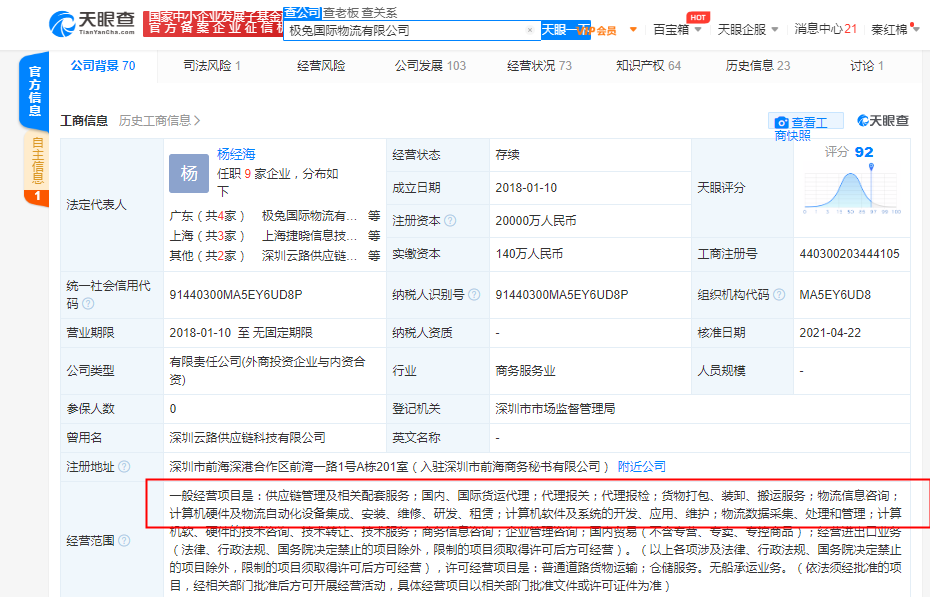Click the former name 深圳云路供应链科技有限公司

247,438
